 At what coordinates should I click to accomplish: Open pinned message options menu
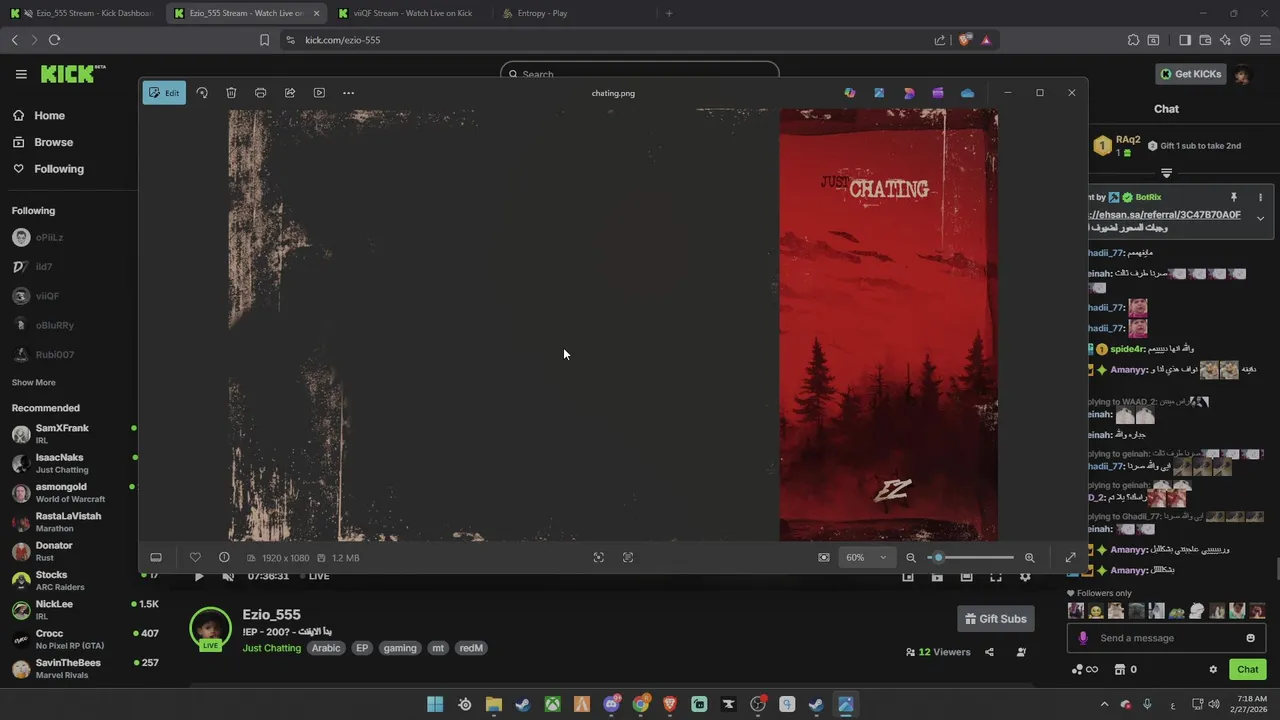(x=1260, y=198)
